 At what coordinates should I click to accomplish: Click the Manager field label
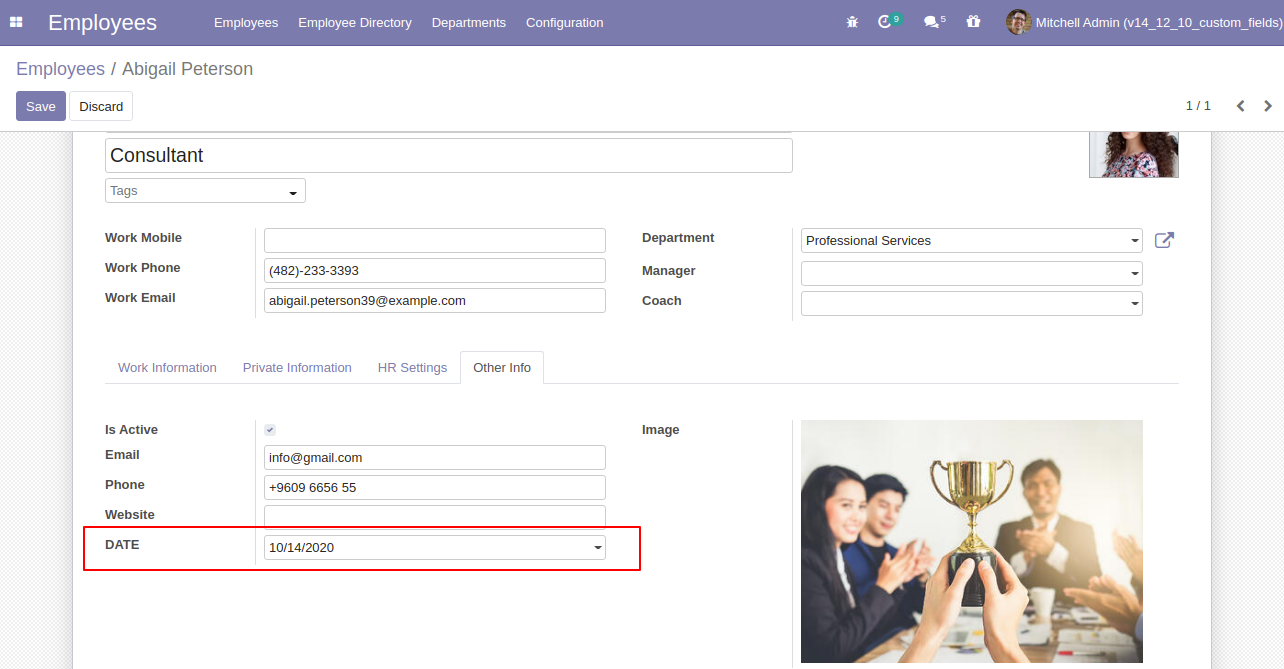(x=669, y=271)
